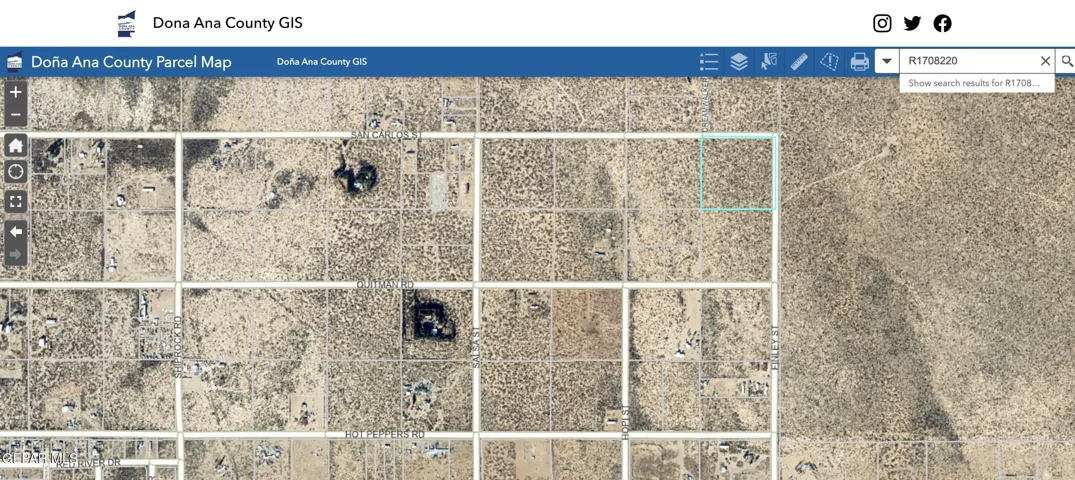Activate the Select parcels tool
The width and height of the screenshot is (1075, 480).
click(769, 62)
